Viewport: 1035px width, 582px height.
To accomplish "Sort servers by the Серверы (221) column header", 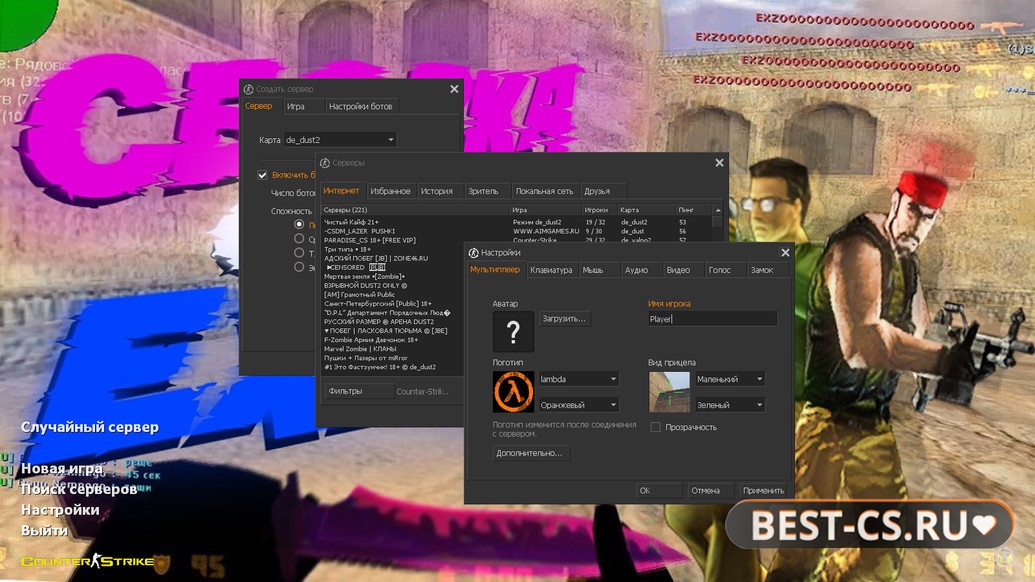I will 416,210.
